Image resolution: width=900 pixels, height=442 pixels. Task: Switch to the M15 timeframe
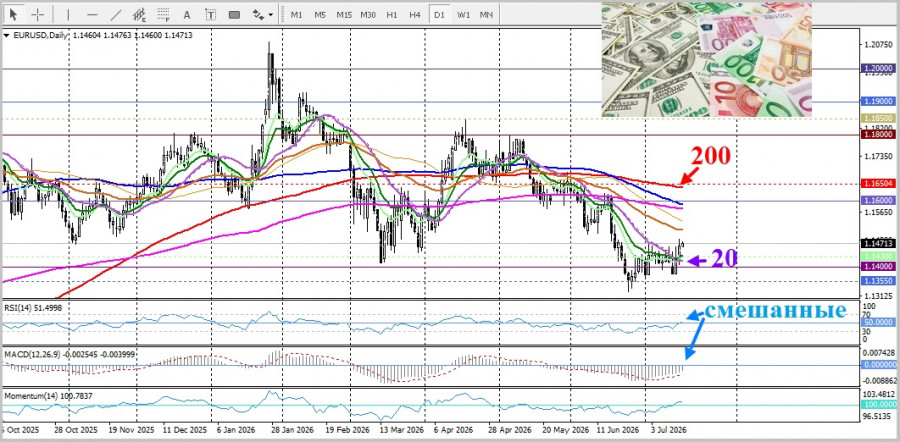[344, 14]
